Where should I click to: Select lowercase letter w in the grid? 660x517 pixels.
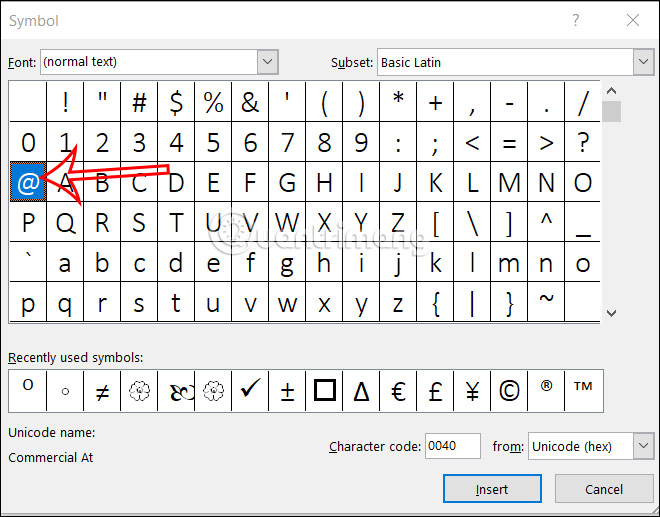tap(287, 302)
